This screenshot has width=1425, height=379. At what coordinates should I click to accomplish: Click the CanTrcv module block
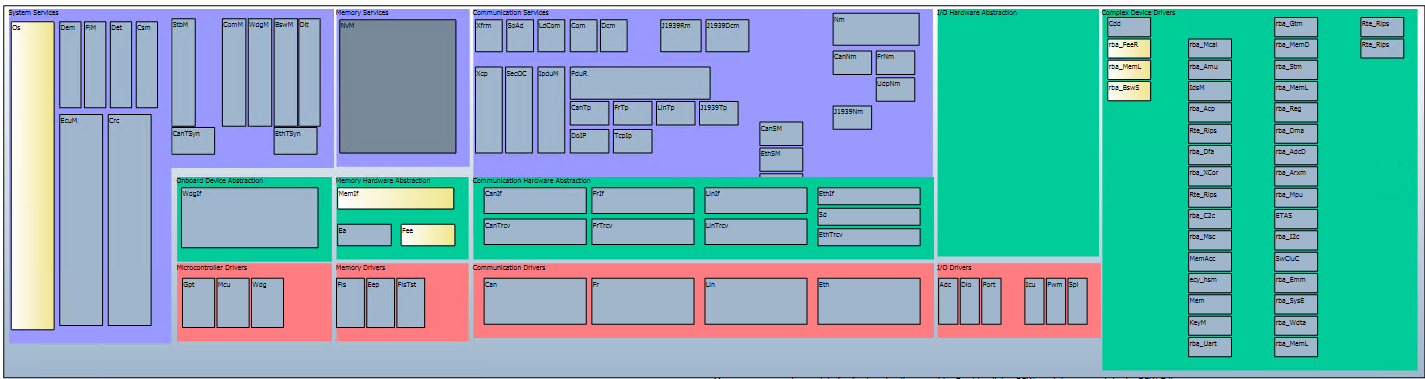click(535, 232)
